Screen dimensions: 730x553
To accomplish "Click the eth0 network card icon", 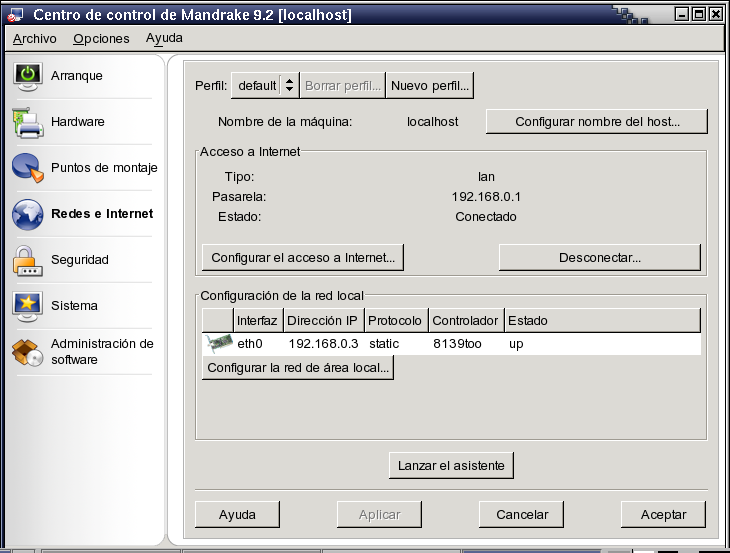I will click(x=217, y=344).
